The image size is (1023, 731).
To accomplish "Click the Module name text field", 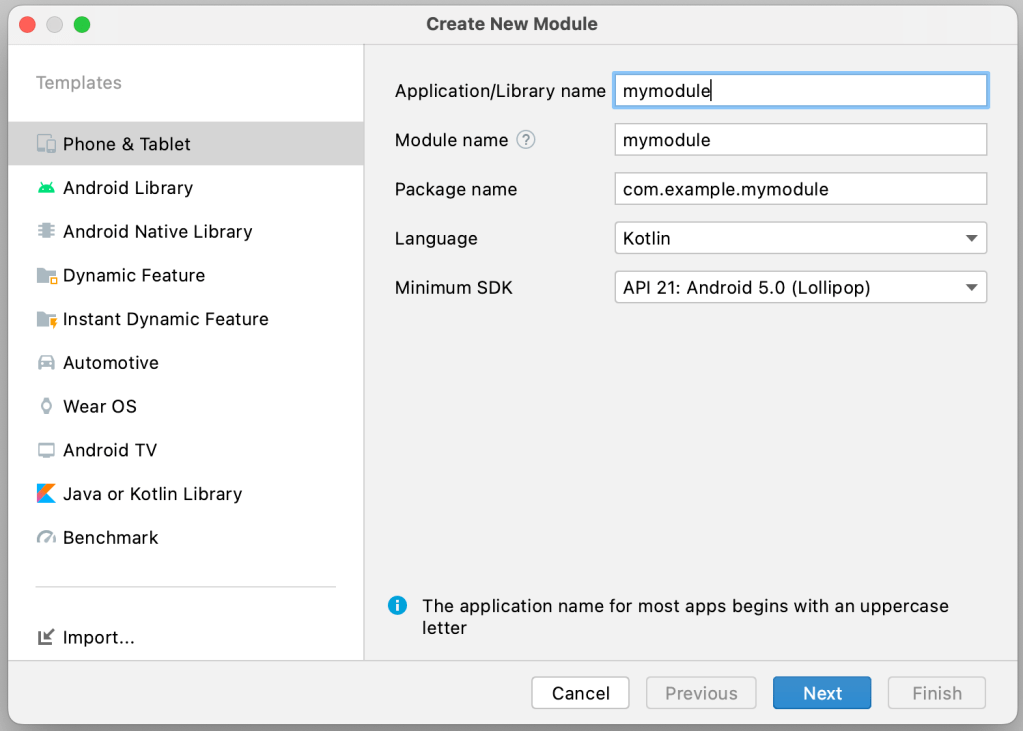I will click(x=800, y=140).
